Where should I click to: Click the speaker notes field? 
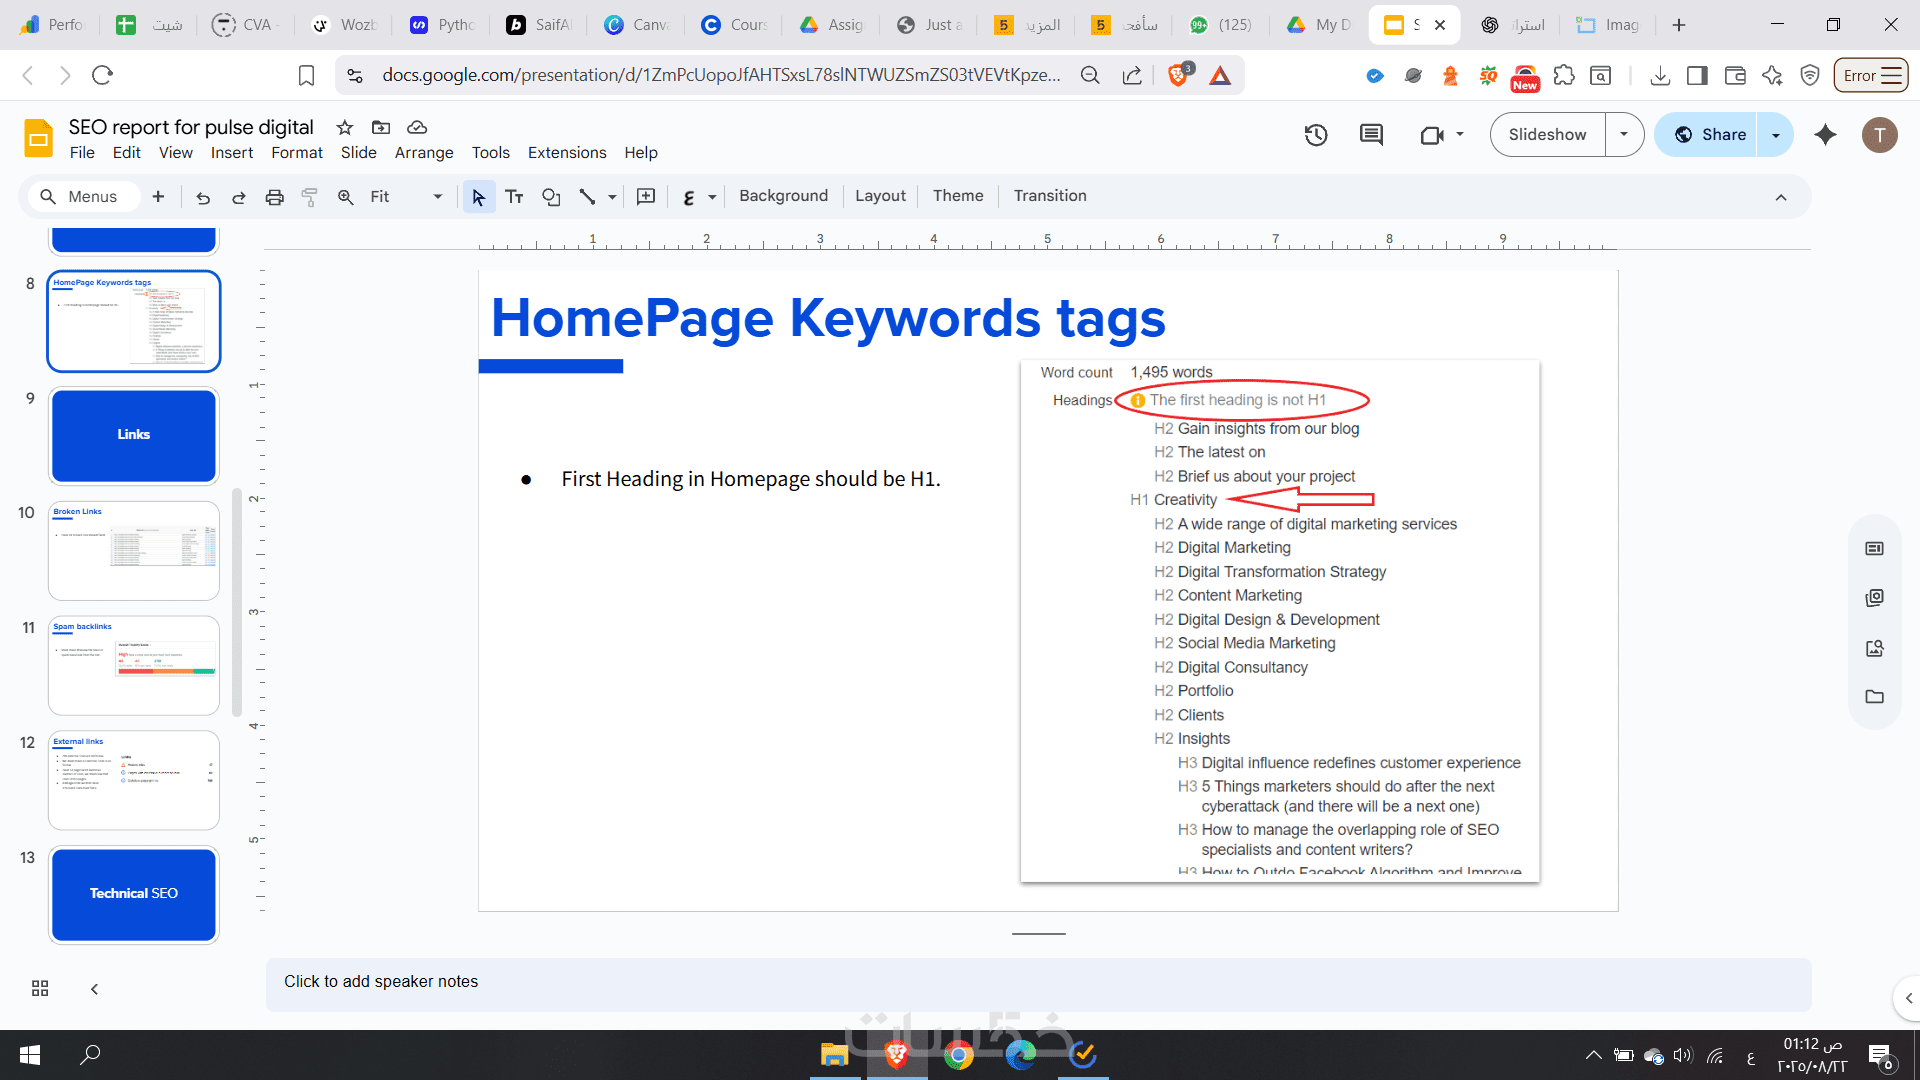coord(1038,982)
